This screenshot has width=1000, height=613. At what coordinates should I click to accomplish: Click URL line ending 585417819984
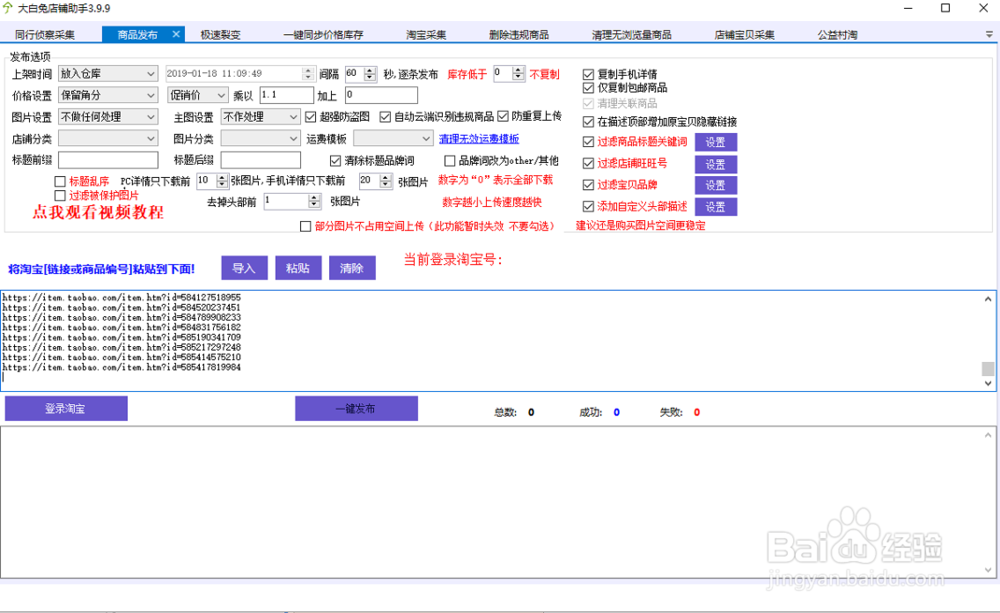coord(121,367)
